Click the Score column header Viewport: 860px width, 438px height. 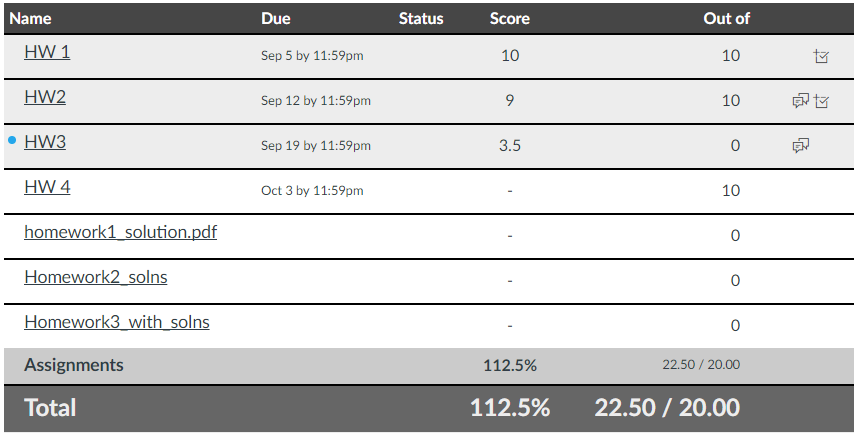[x=510, y=19]
